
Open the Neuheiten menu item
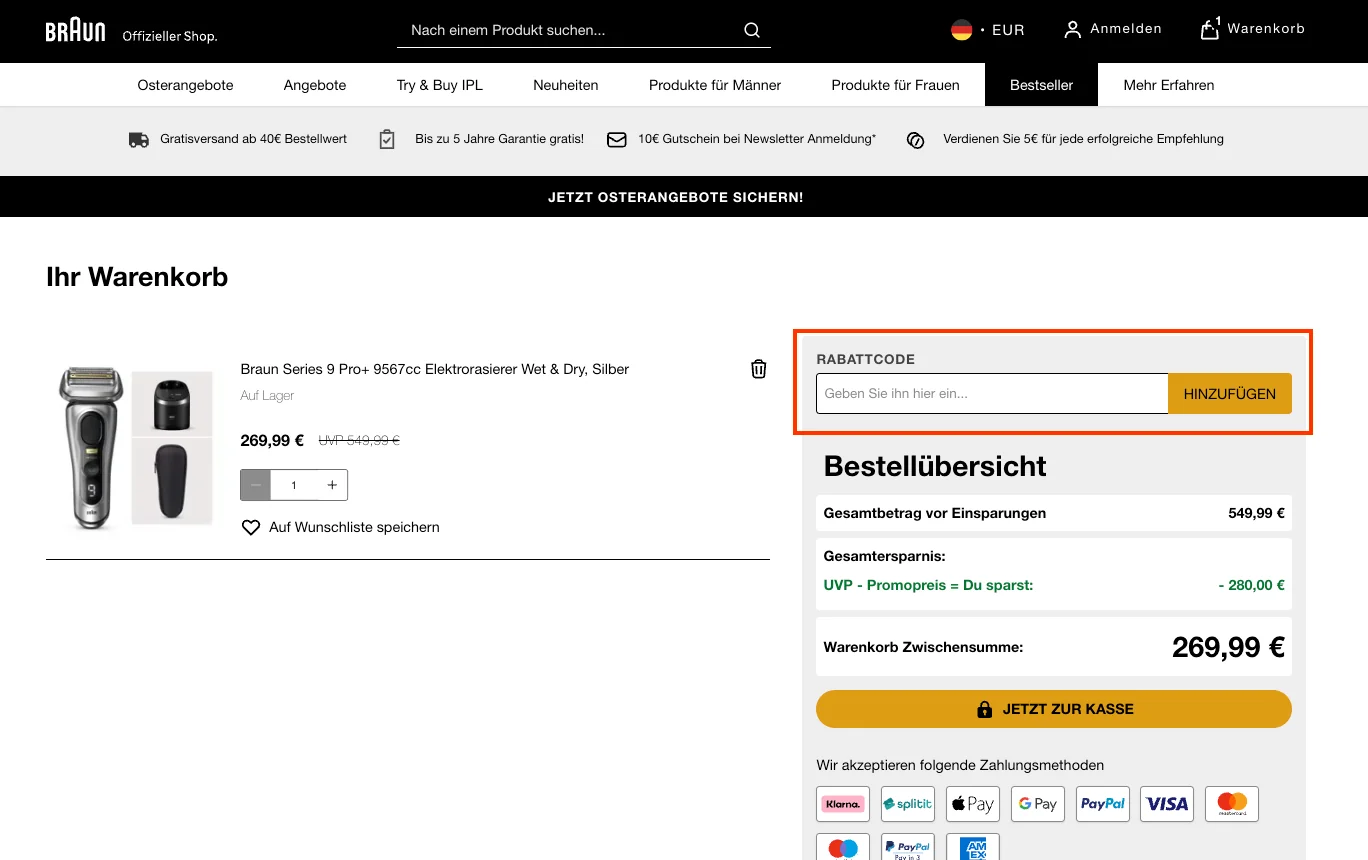[566, 85]
